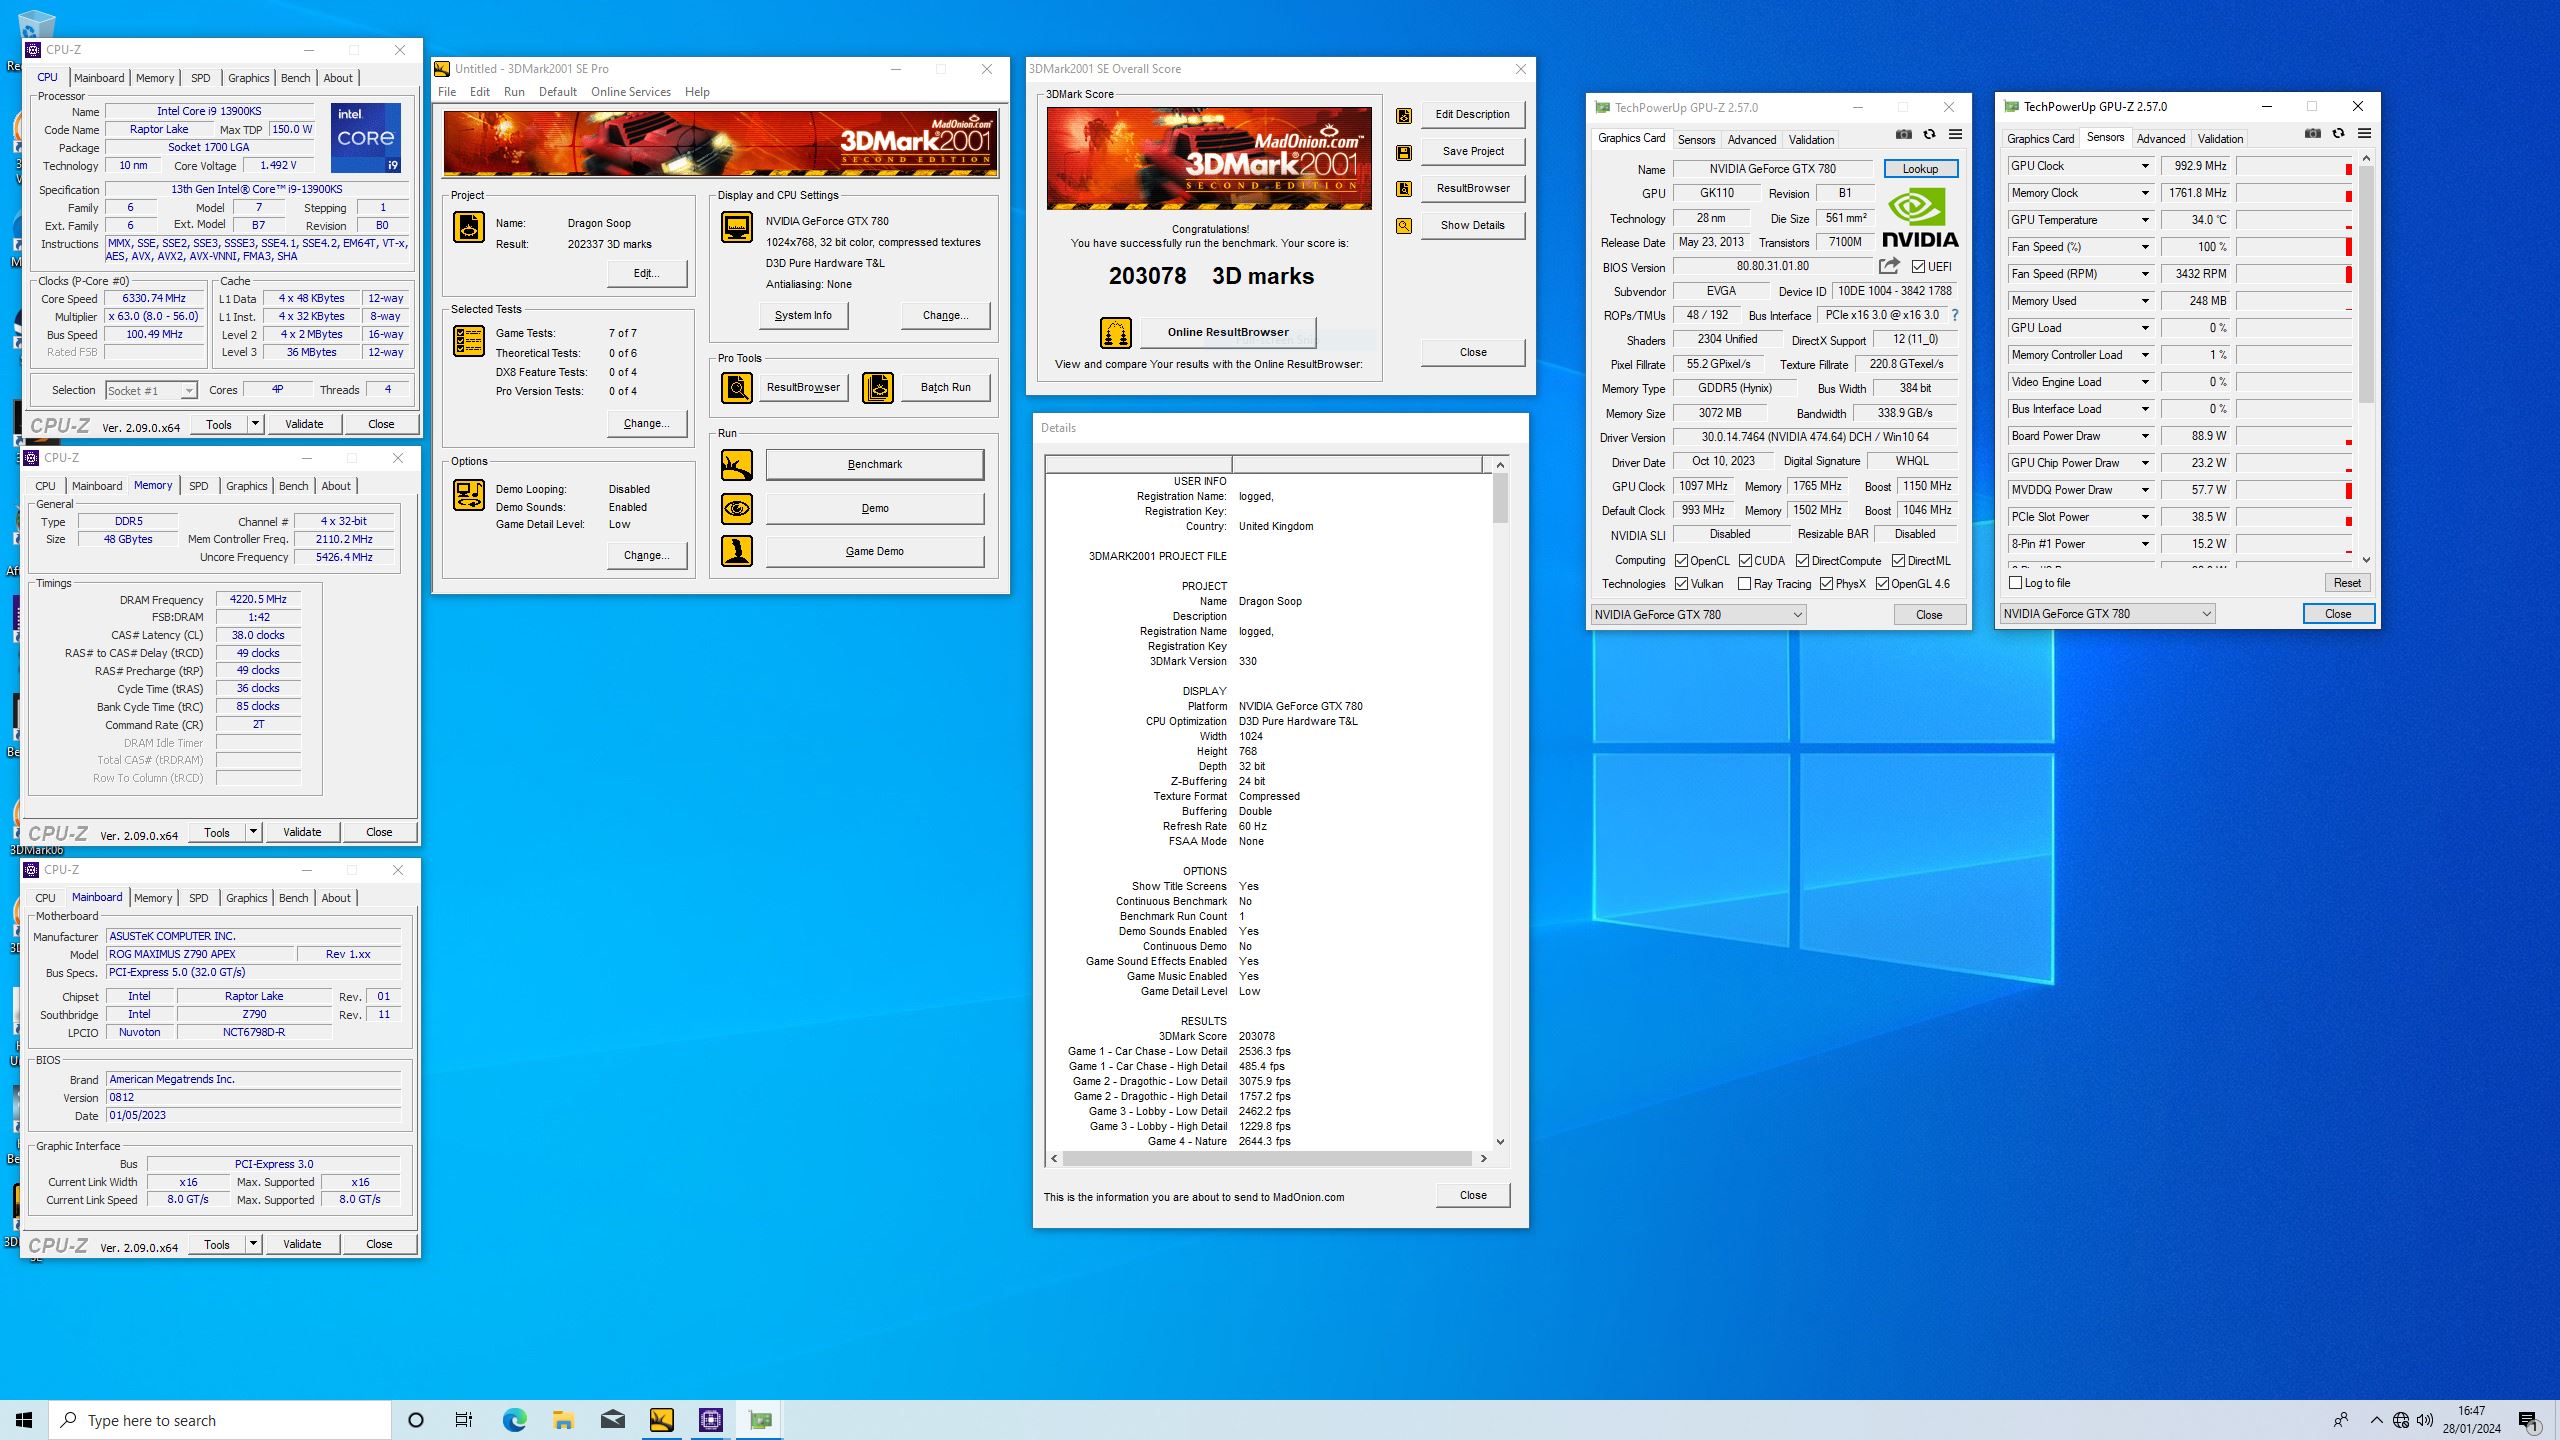Click the Benchmark run icon in 3DMark2001
2560x1440 pixels.
[x=737, y=465]
